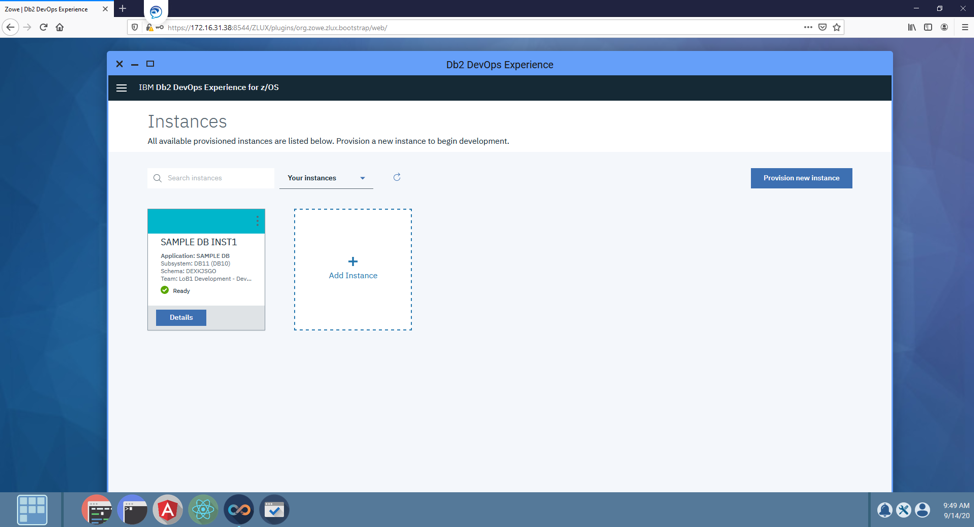Image resolution: width=974 pixels, height=527 pixels.
Task: Reload the browser page
Action: tap(43, 27)
